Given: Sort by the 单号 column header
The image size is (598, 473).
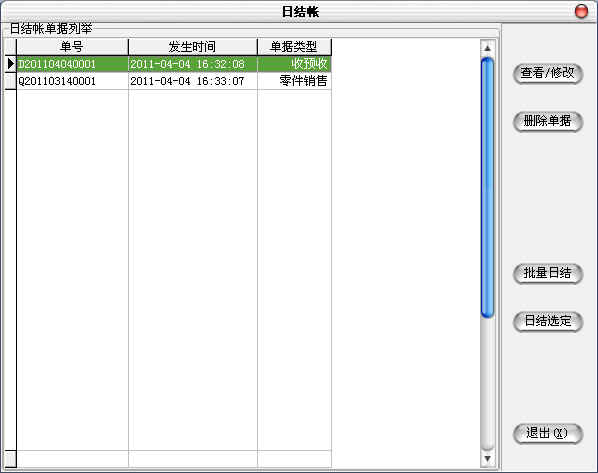Looking at the screenshot, I should coord(72,47).
